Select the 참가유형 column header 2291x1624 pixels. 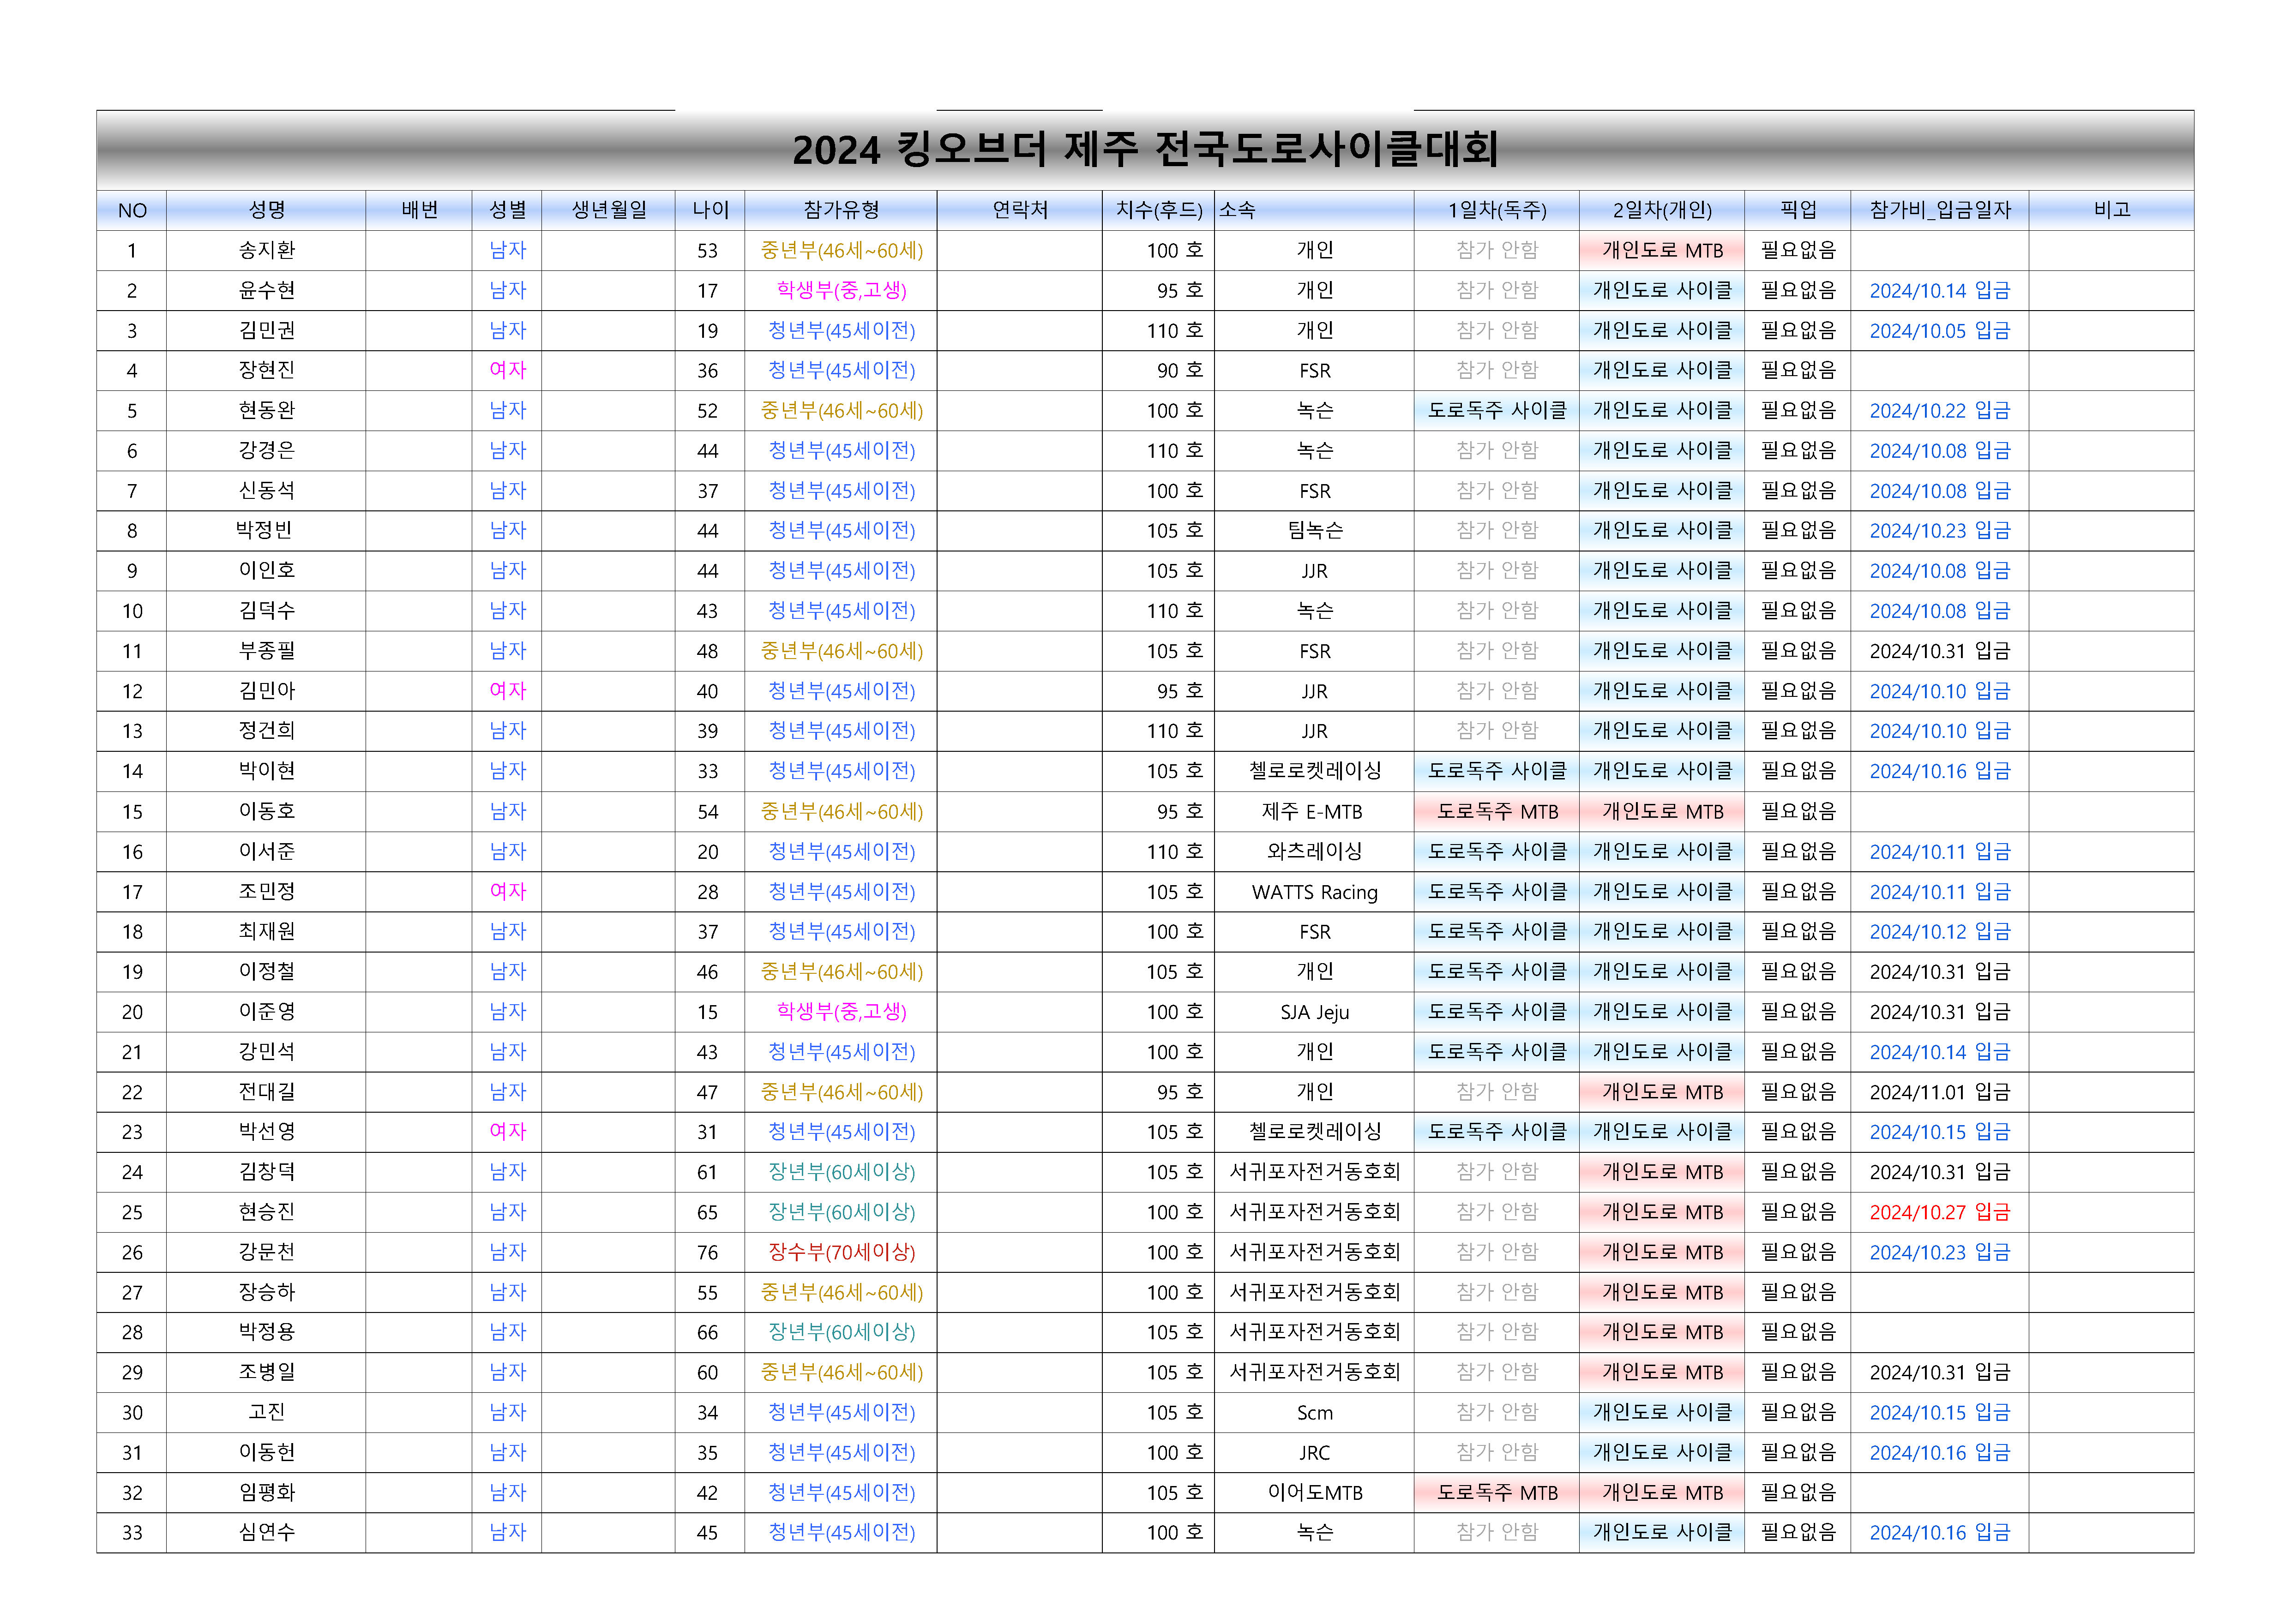click(x=841, y=210)
